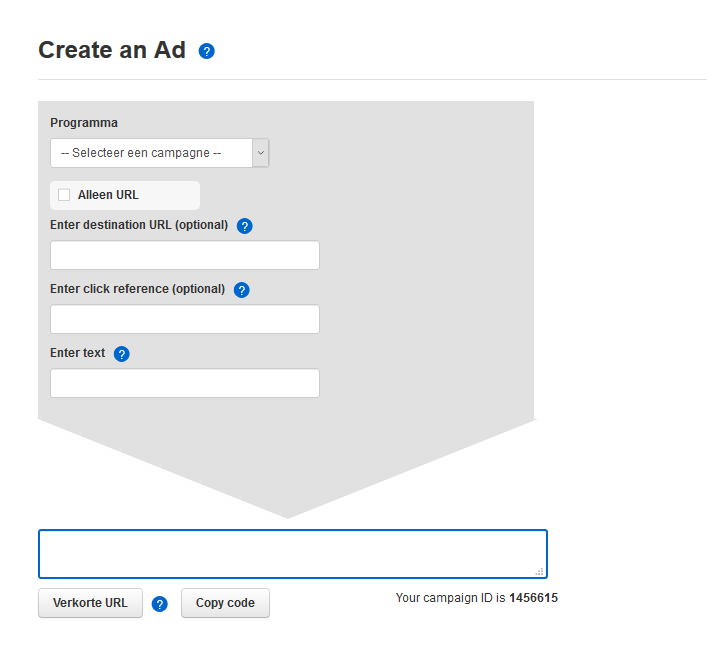Screen dimensions: 707x647
Task: Click help icon beside Create an Ad heading
Action: pyautogui.click(x=207, y=51)
